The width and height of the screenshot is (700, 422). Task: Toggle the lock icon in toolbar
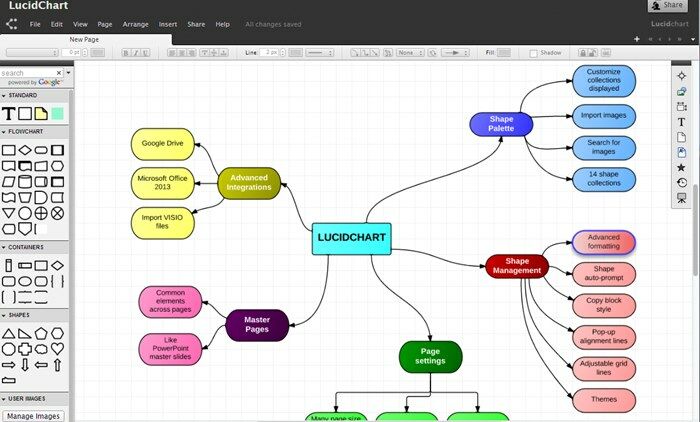pyautogui.click(x=583, y=53)
